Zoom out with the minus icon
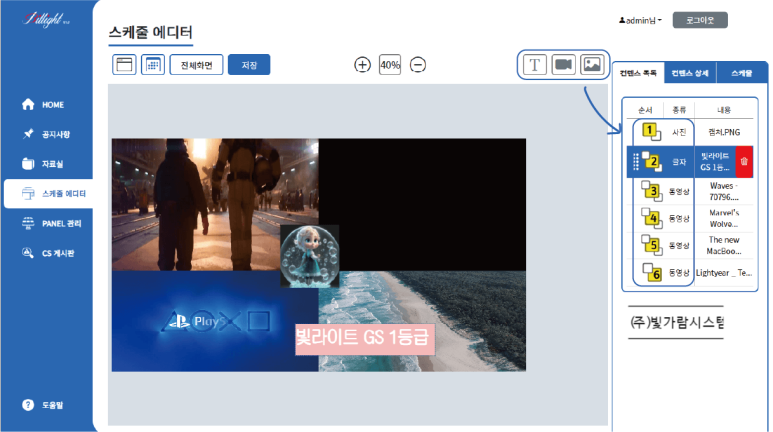 pos(418,65)
